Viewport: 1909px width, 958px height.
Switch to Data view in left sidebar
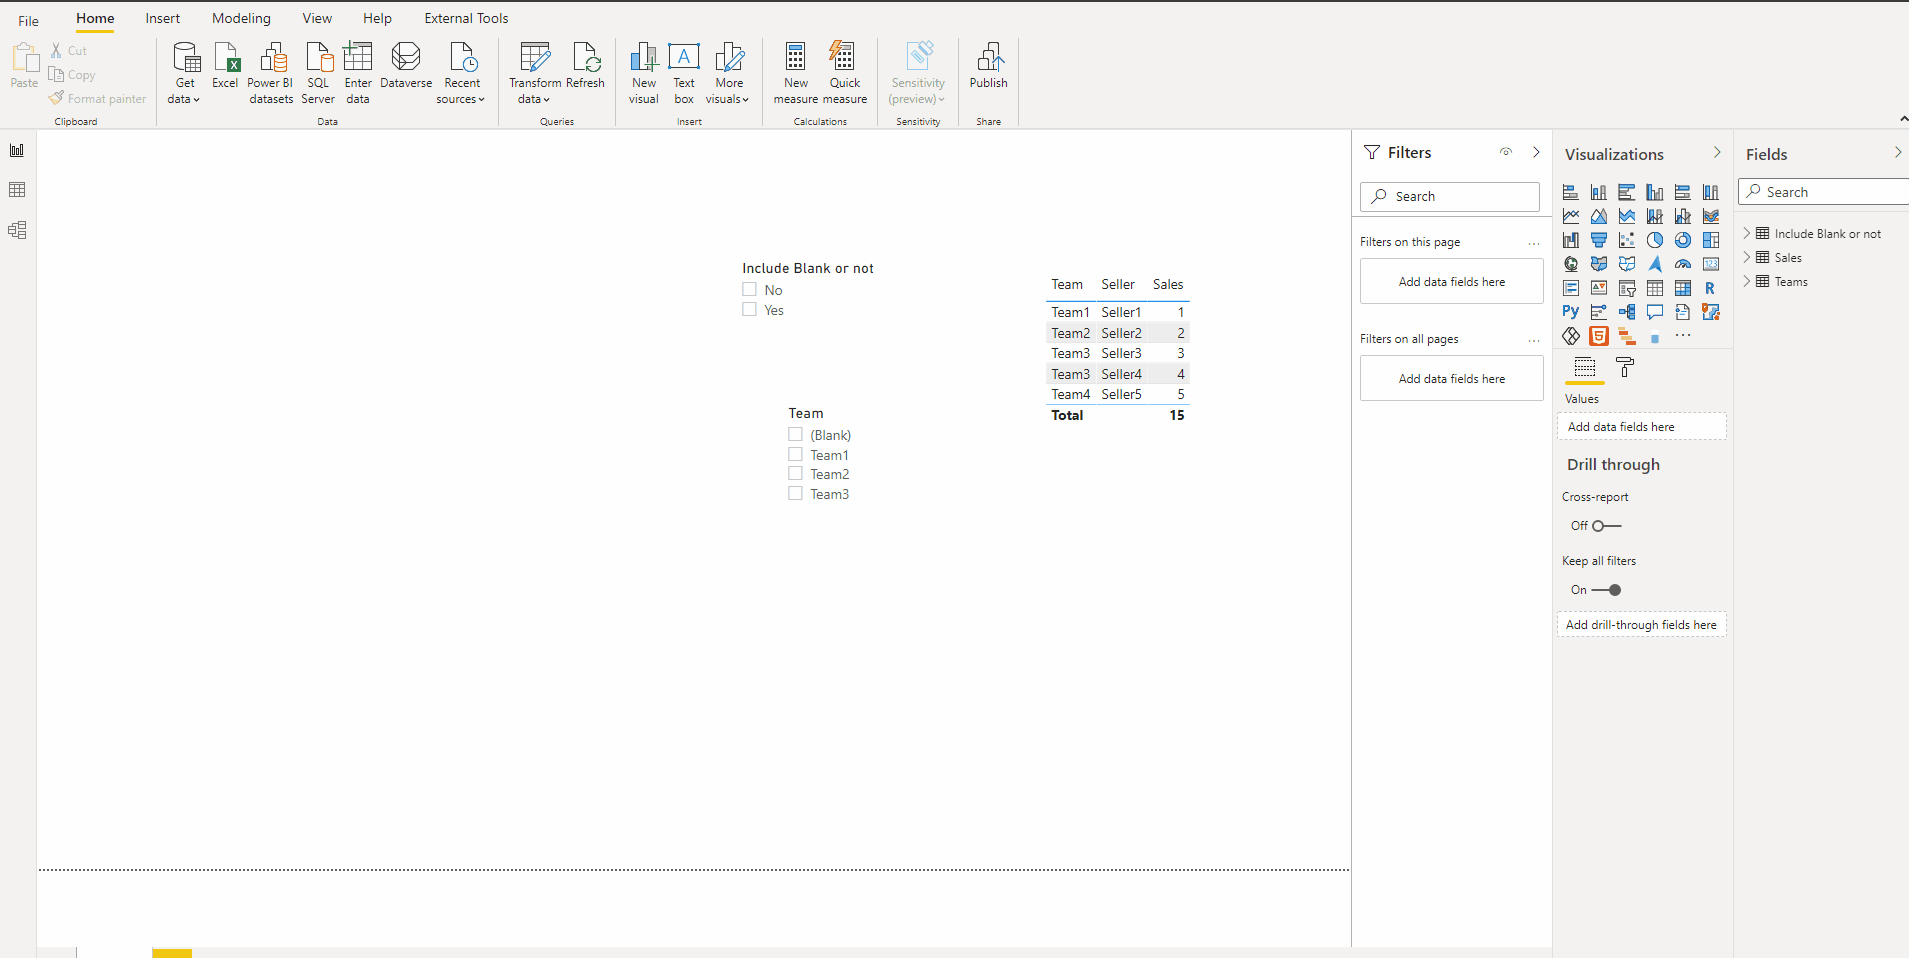17,190
